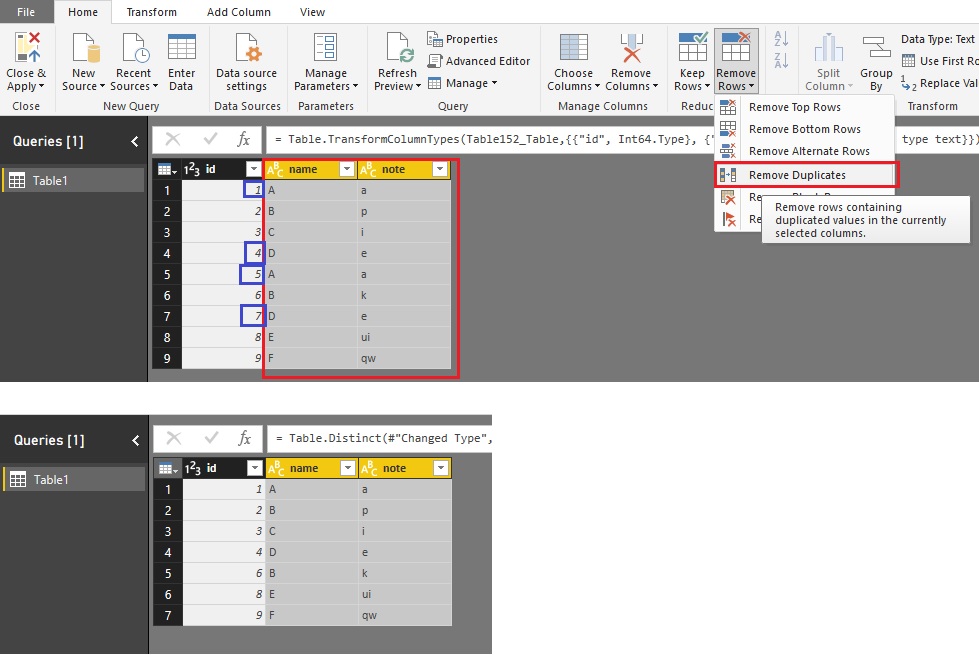Screen dimensions: 979x655
Task: Open the note column filter in lower table
Action: pyautogui.click(x=441, y=468)
